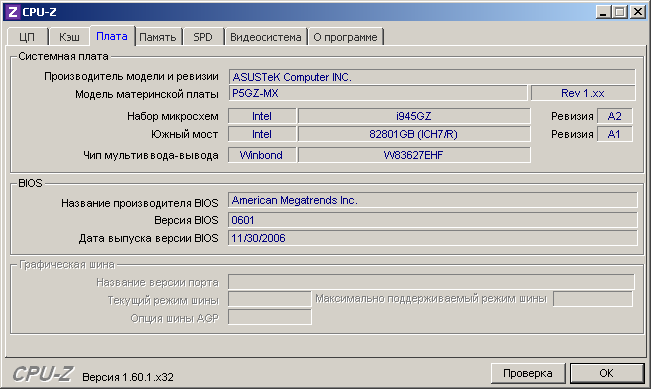This screenshot has width=651, height=389.
Task: Select the i945GZ chipset value
Action: pos(414,116)
